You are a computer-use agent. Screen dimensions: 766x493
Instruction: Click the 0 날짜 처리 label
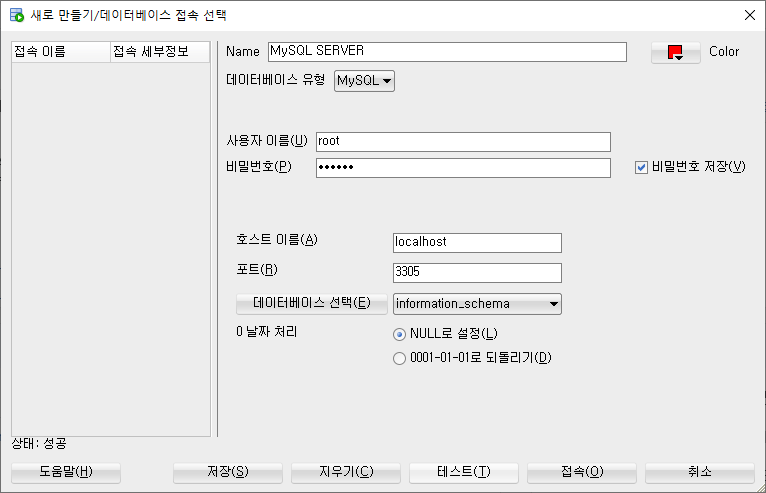point(267,332)
